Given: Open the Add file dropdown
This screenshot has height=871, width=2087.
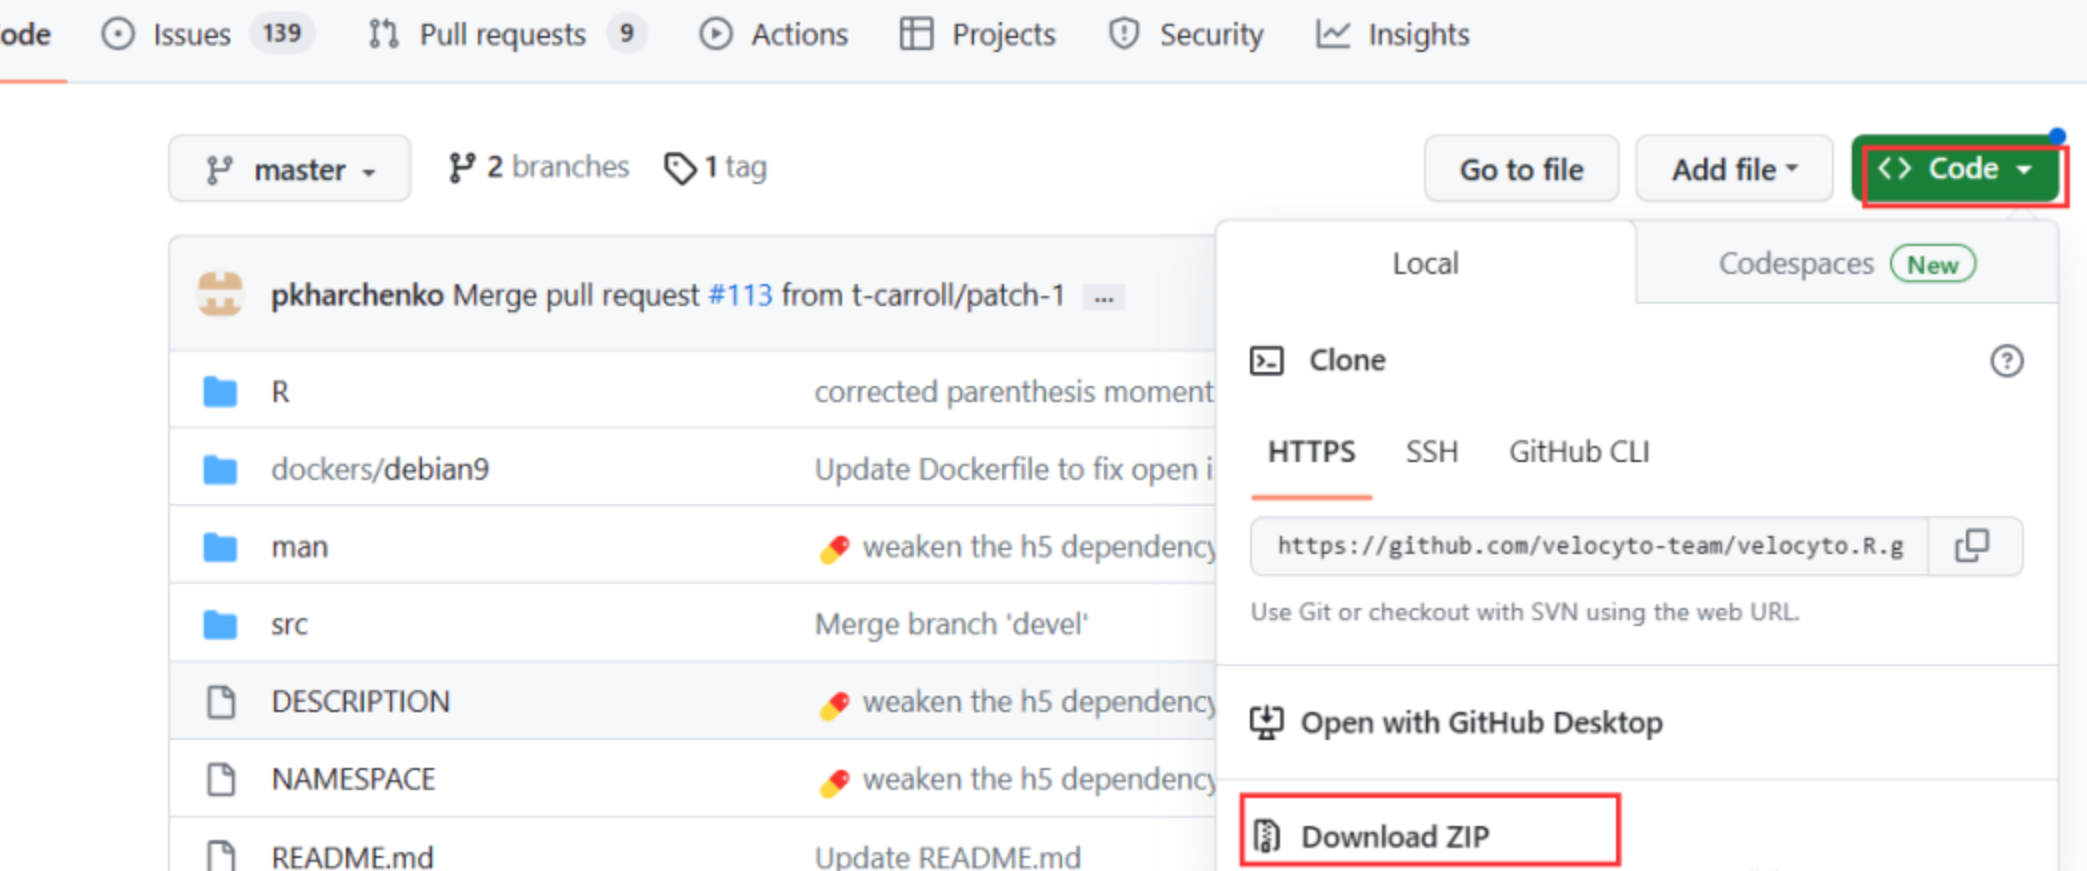Looking at the screenshot, I should (x=1734, y=169).
